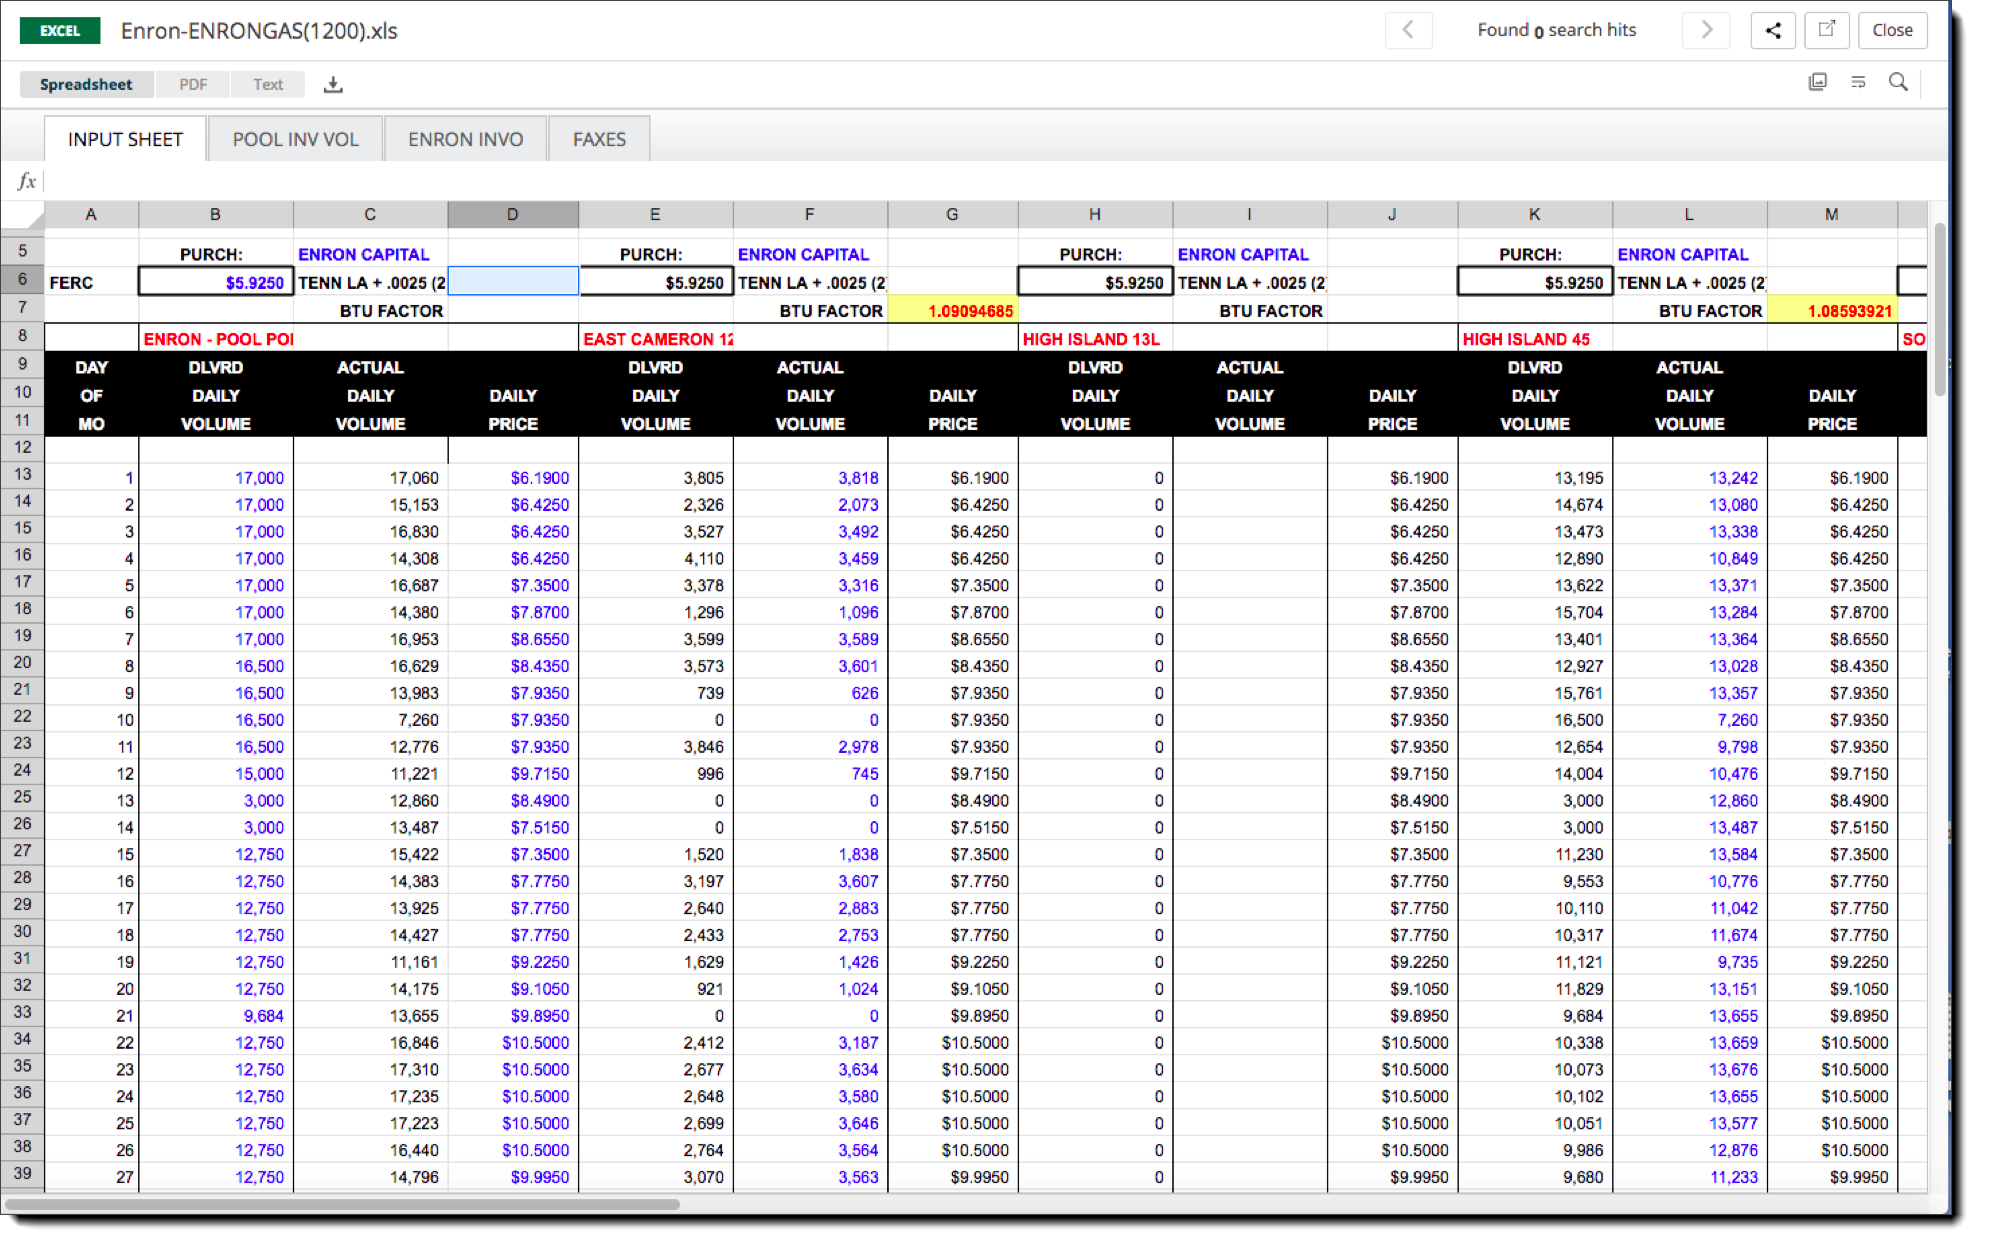Click the PURCH: label in column H

1091,255
